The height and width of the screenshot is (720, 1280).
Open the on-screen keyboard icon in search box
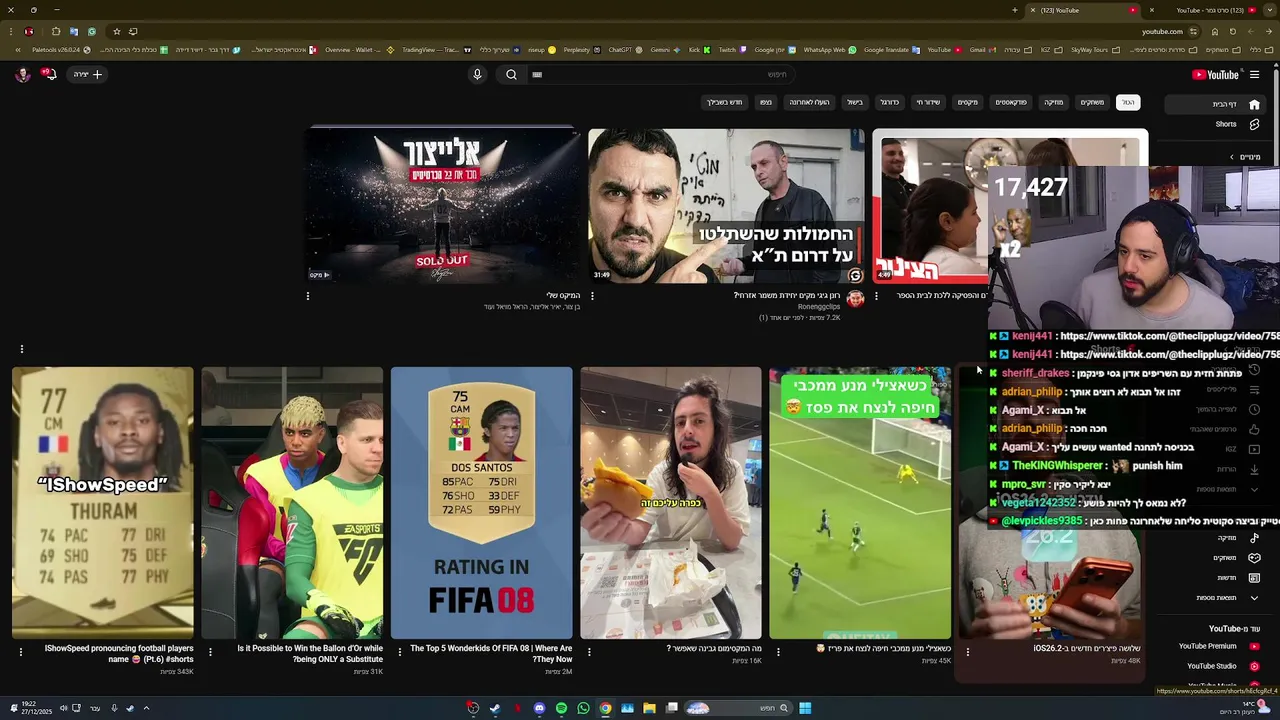coord(537,74)
